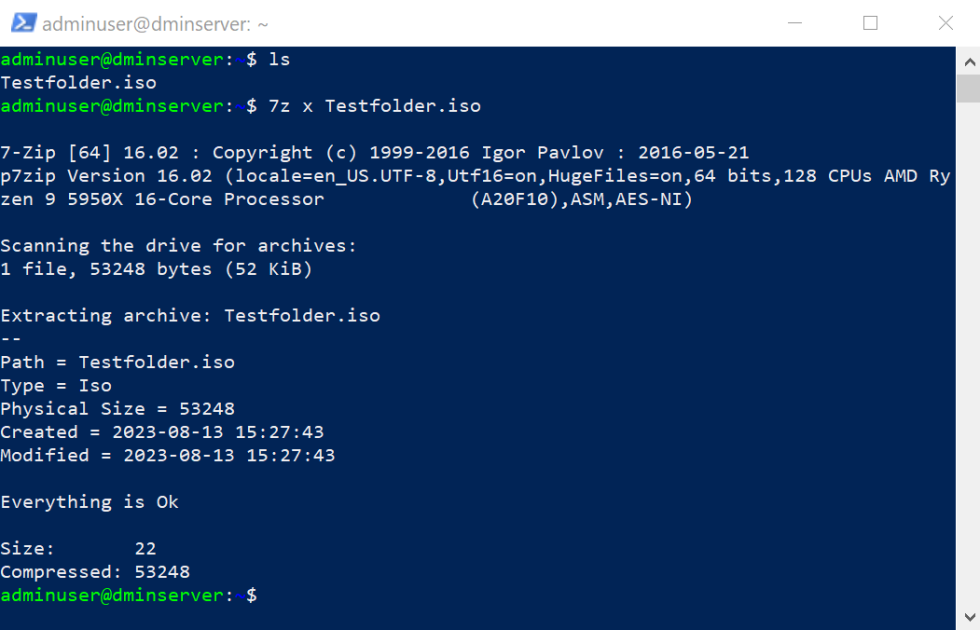Viewport: 980px width, 630px height.
Task: Click the Extracting archive: Testfolder.iso line
Action: (190, 315)
